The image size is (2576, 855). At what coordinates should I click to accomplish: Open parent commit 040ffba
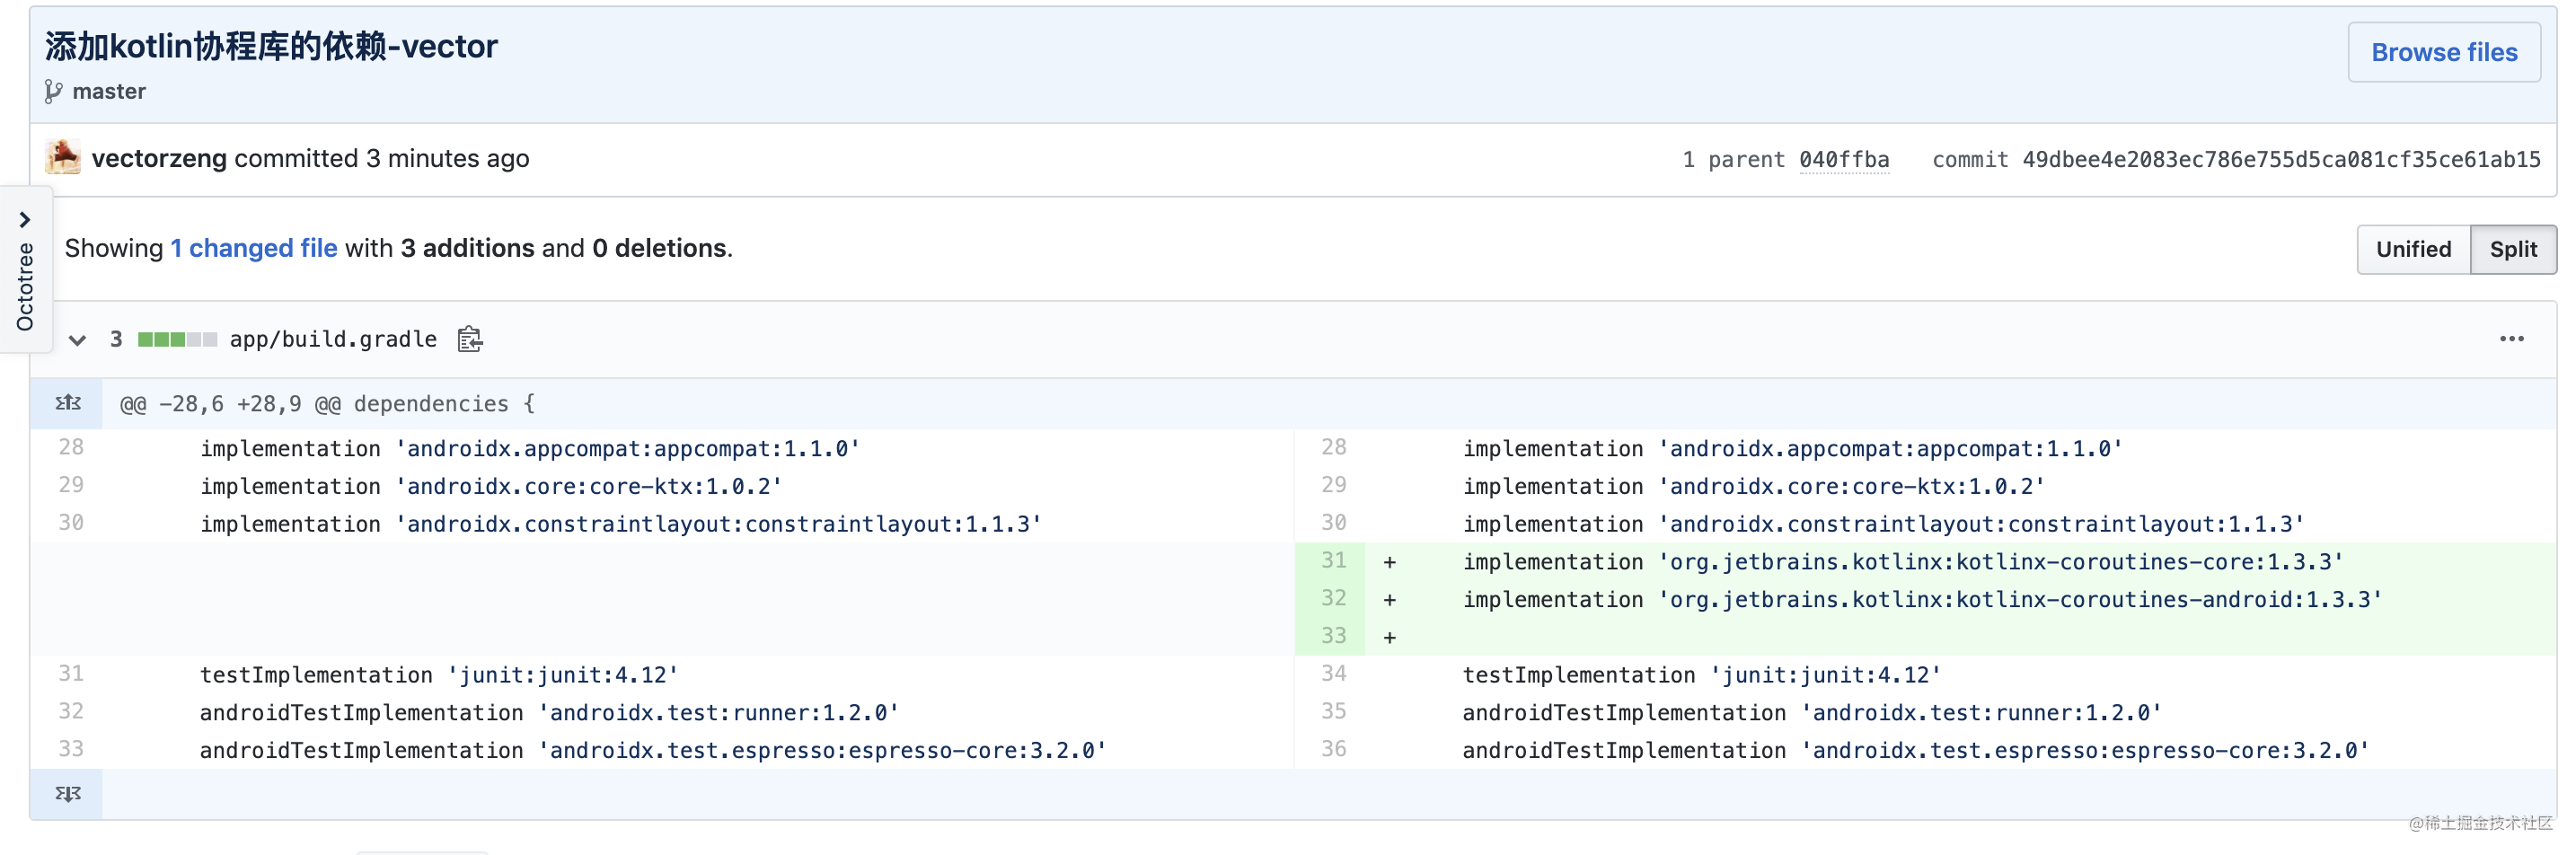[x=1843, y=160]
